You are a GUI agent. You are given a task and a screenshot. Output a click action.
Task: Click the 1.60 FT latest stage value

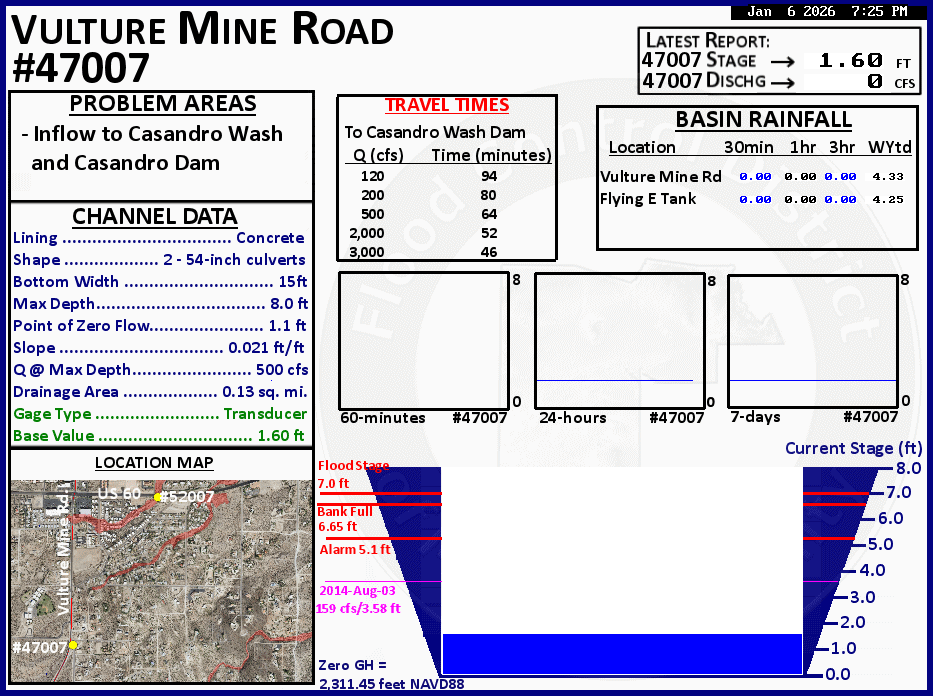(850, 61)
